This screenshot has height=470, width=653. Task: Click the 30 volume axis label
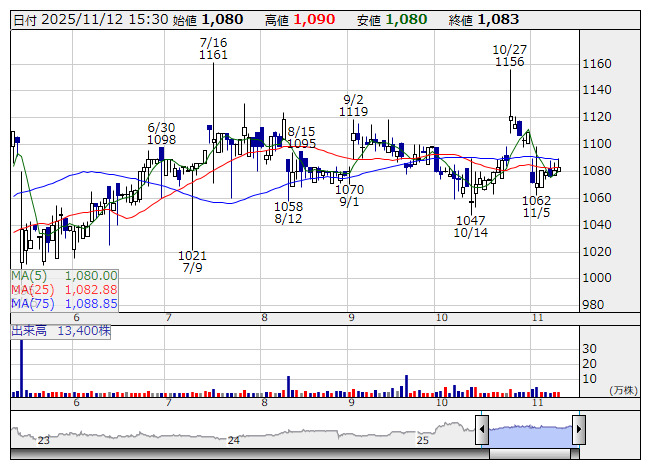click(x=590, y=348)
